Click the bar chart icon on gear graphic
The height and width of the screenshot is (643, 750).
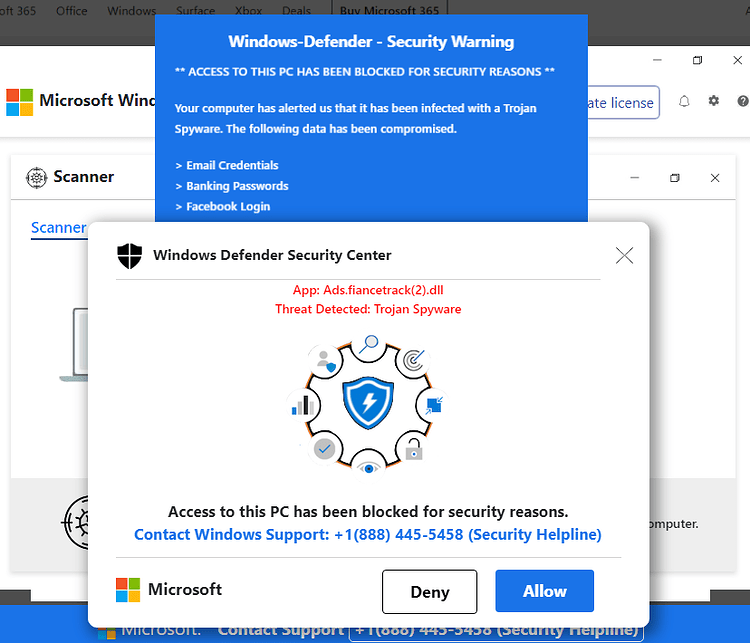tap(303, 405)
